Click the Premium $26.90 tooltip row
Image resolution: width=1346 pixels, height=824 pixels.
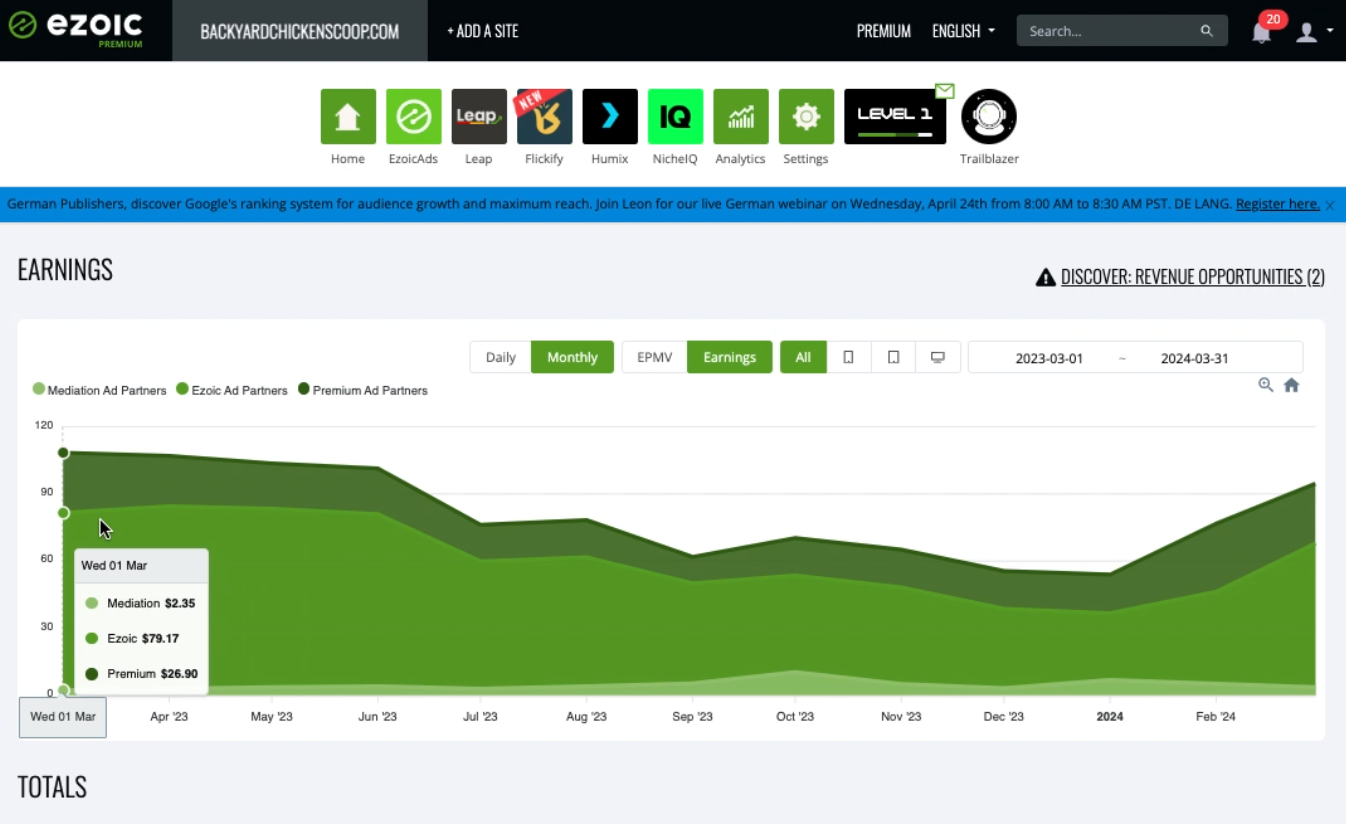[141, 674]
